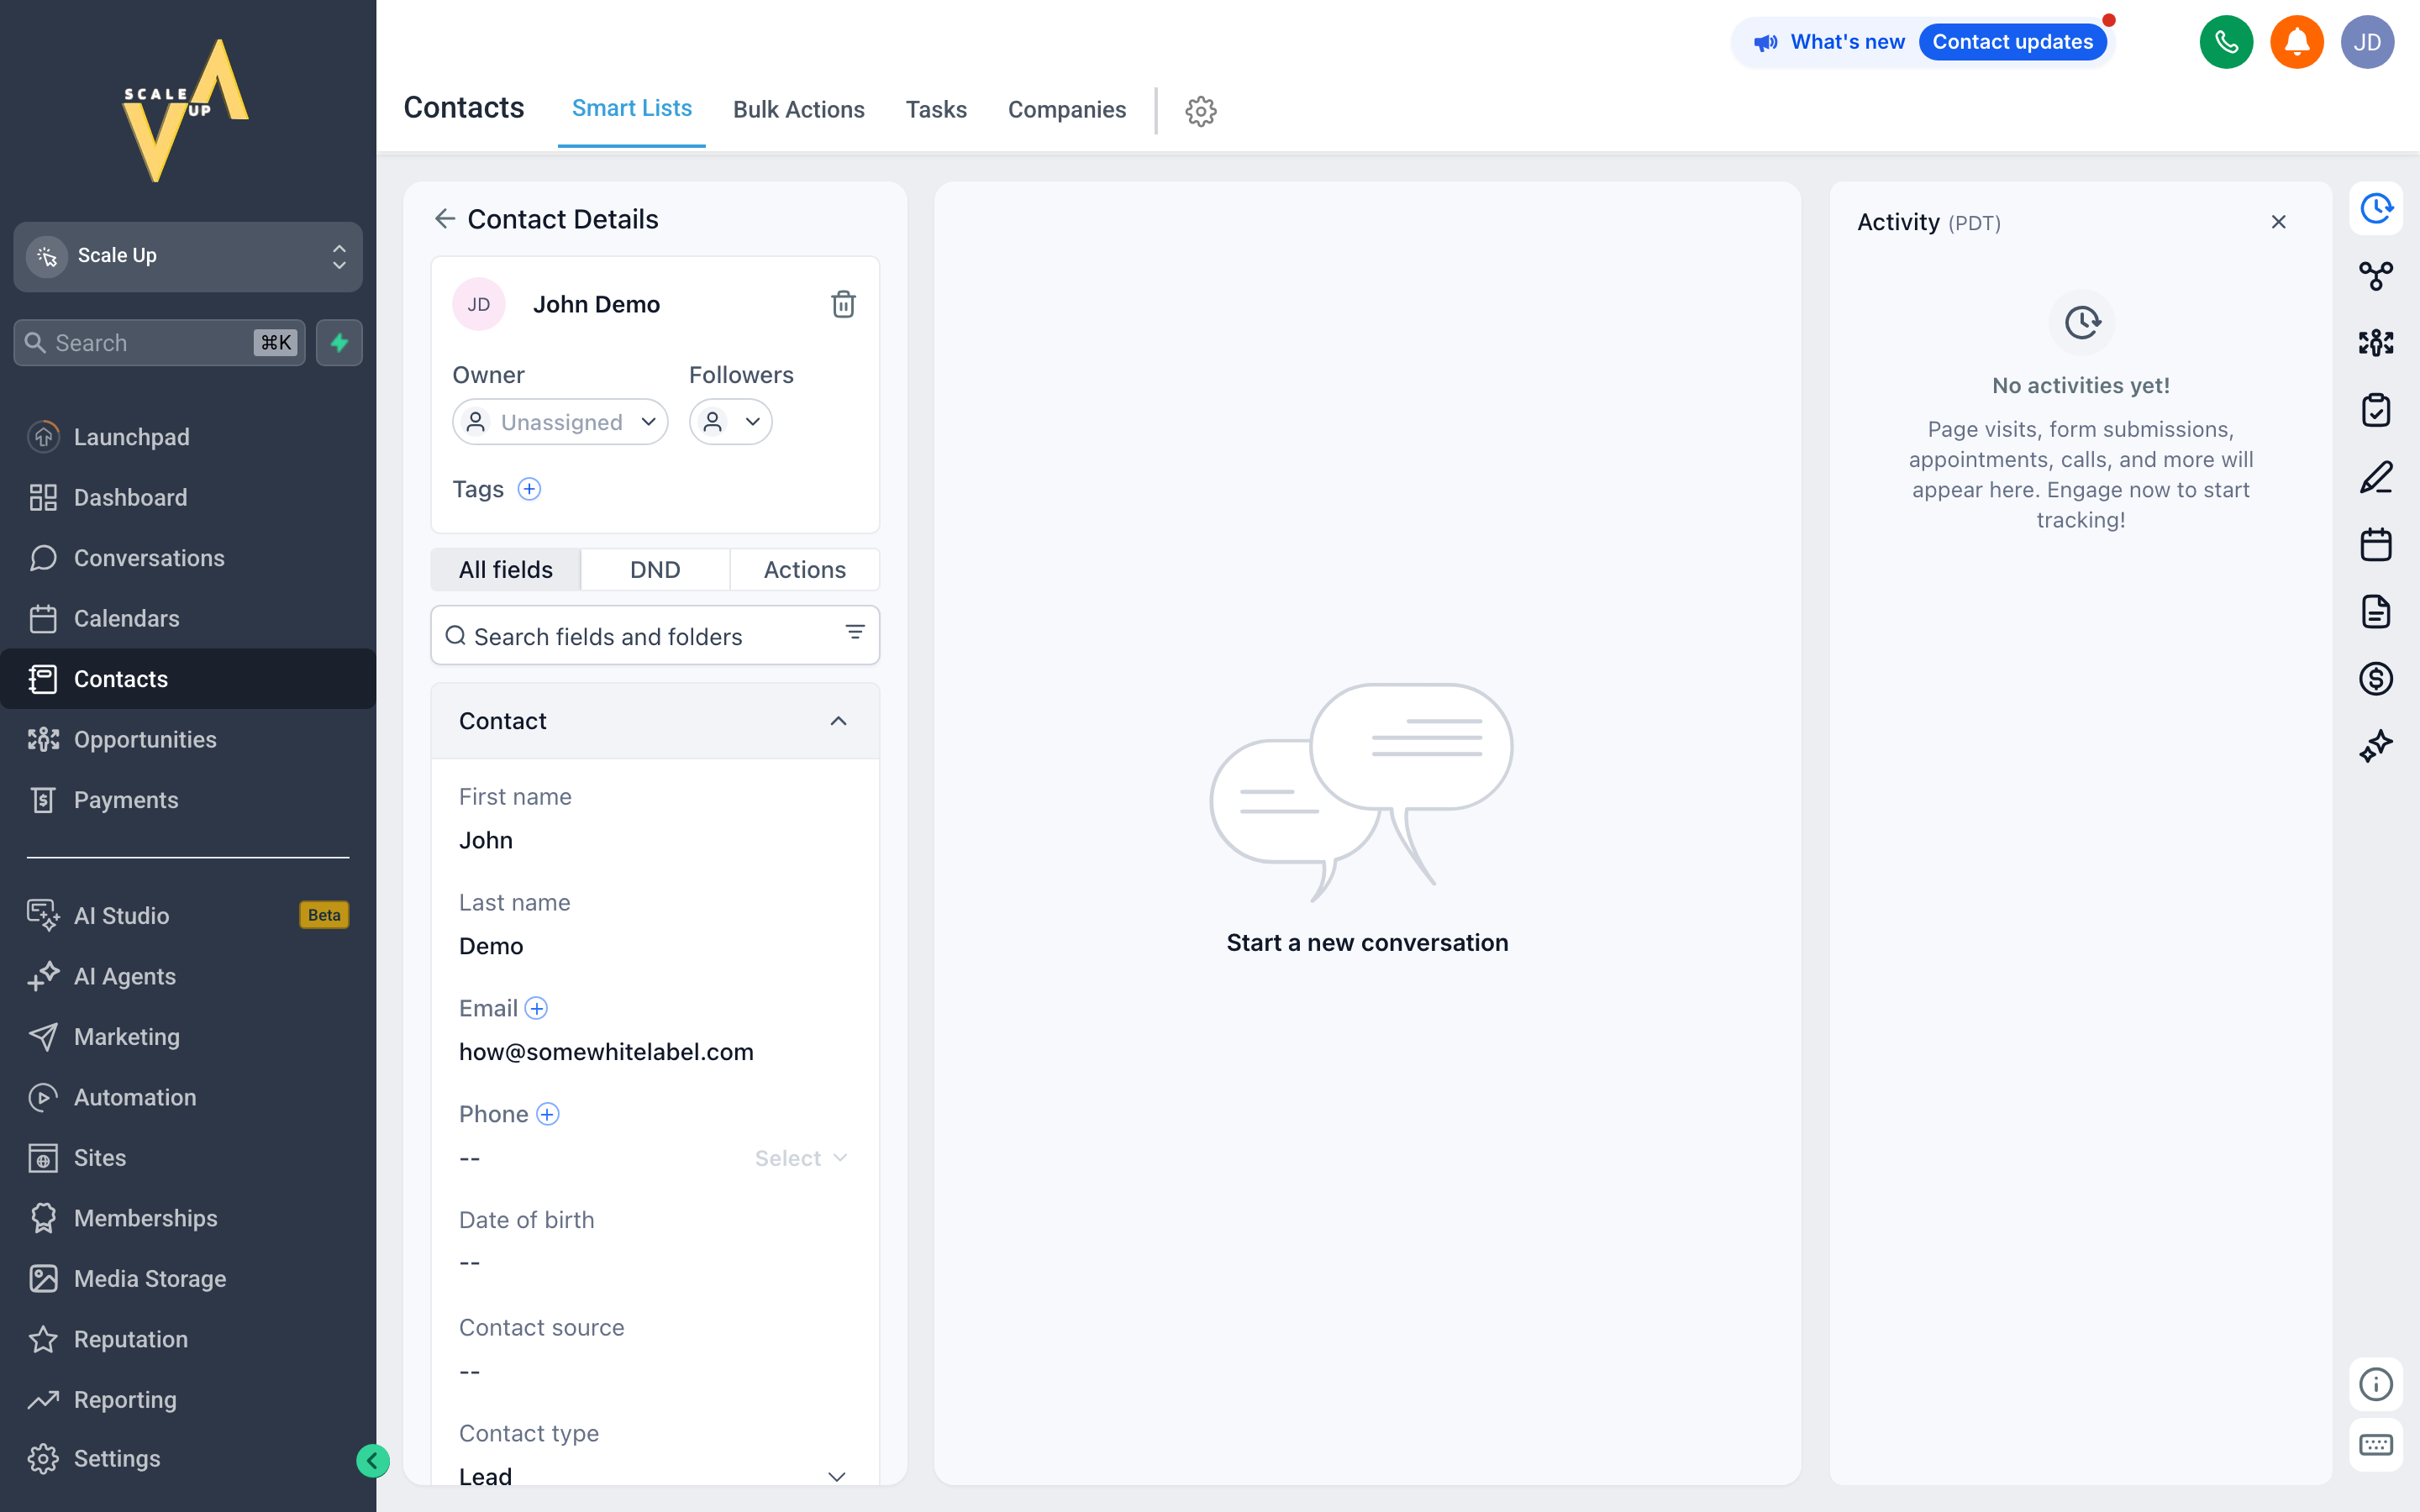The image size is (2420, 1512).
Task: Open the Tasks tab
Action: pyautogui.click(x=936, y=109)
